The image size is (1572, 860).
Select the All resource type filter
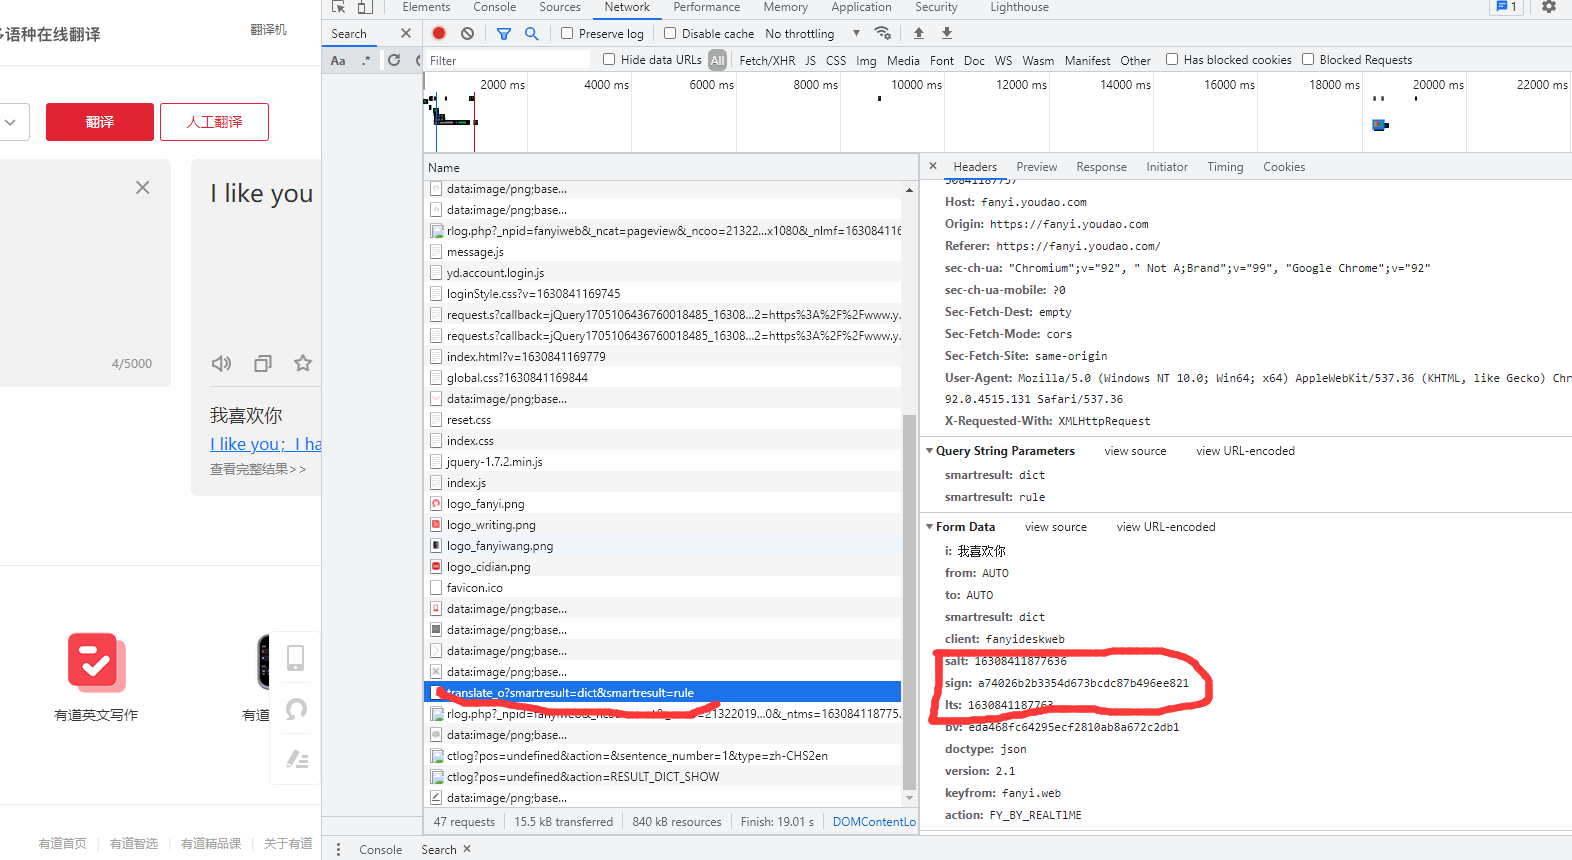(717, 60)
